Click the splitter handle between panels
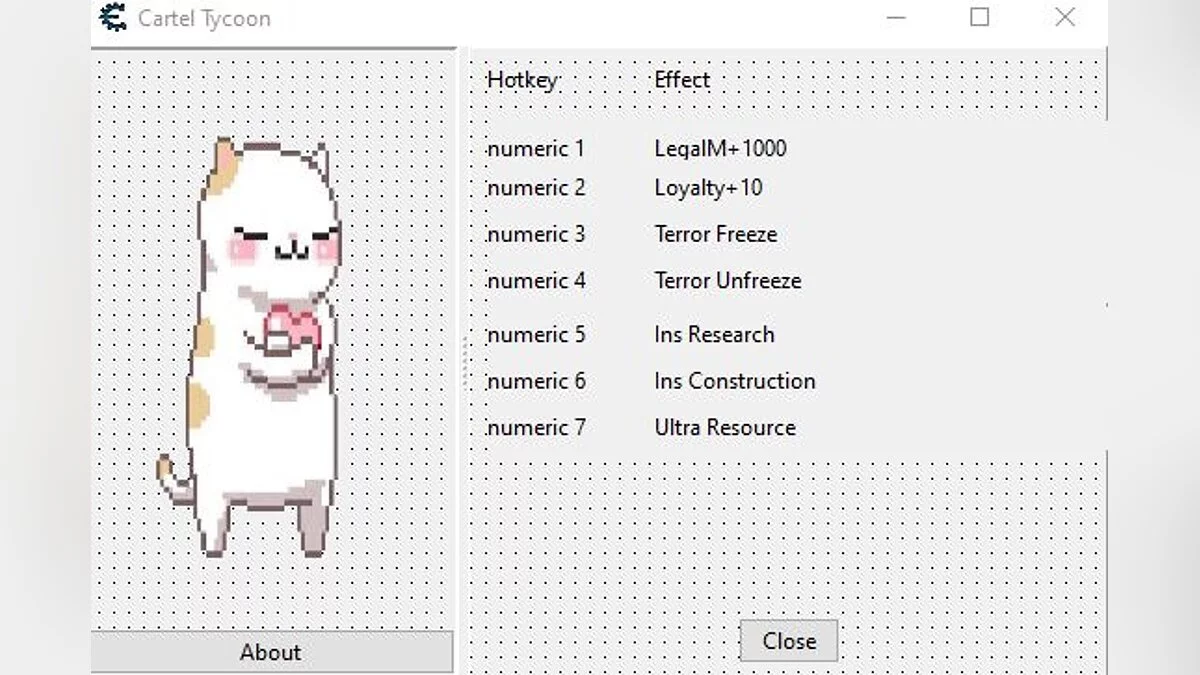Image resolution: width=1200 pixels, height=675 pixels. click(x=464, y=362)
